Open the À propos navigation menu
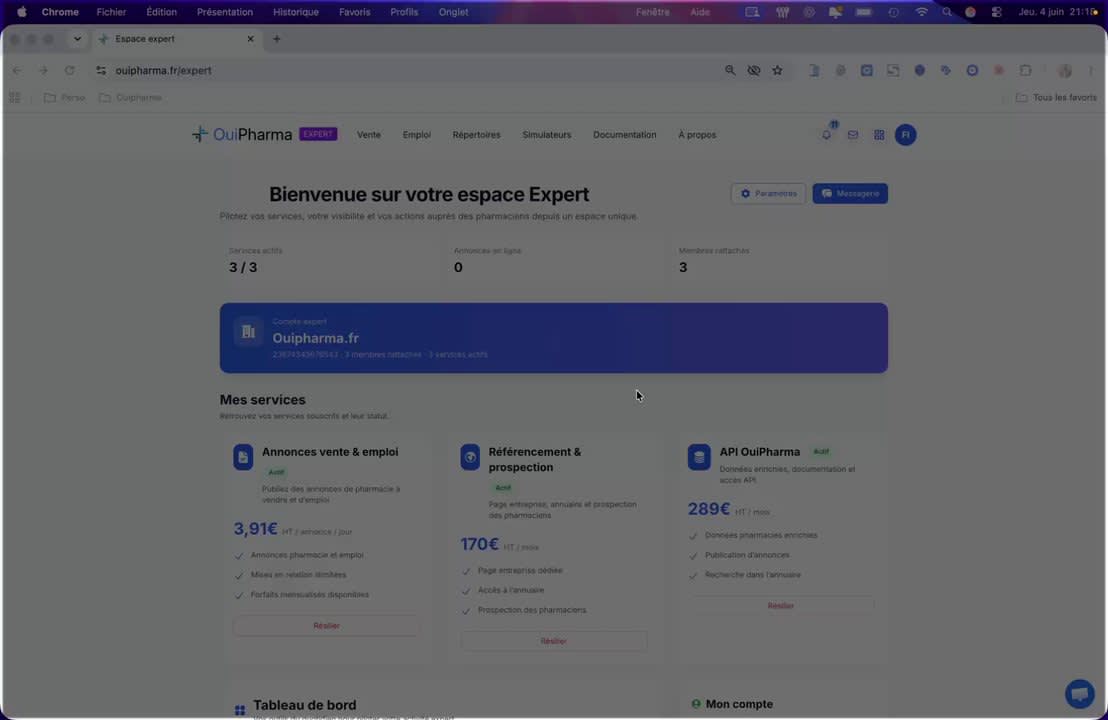Viewport: 1108px width, 720px height. pos(697,135)
